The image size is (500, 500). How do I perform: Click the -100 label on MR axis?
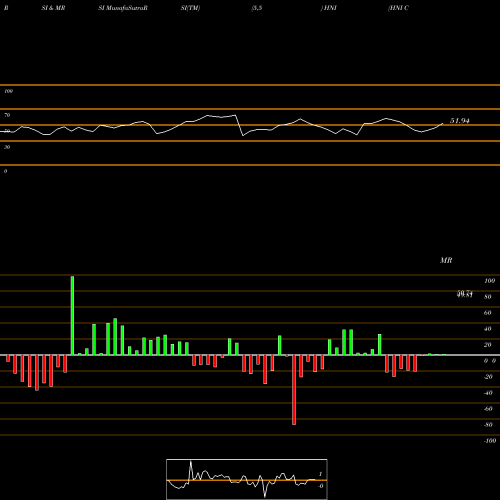tap(490, 441)
